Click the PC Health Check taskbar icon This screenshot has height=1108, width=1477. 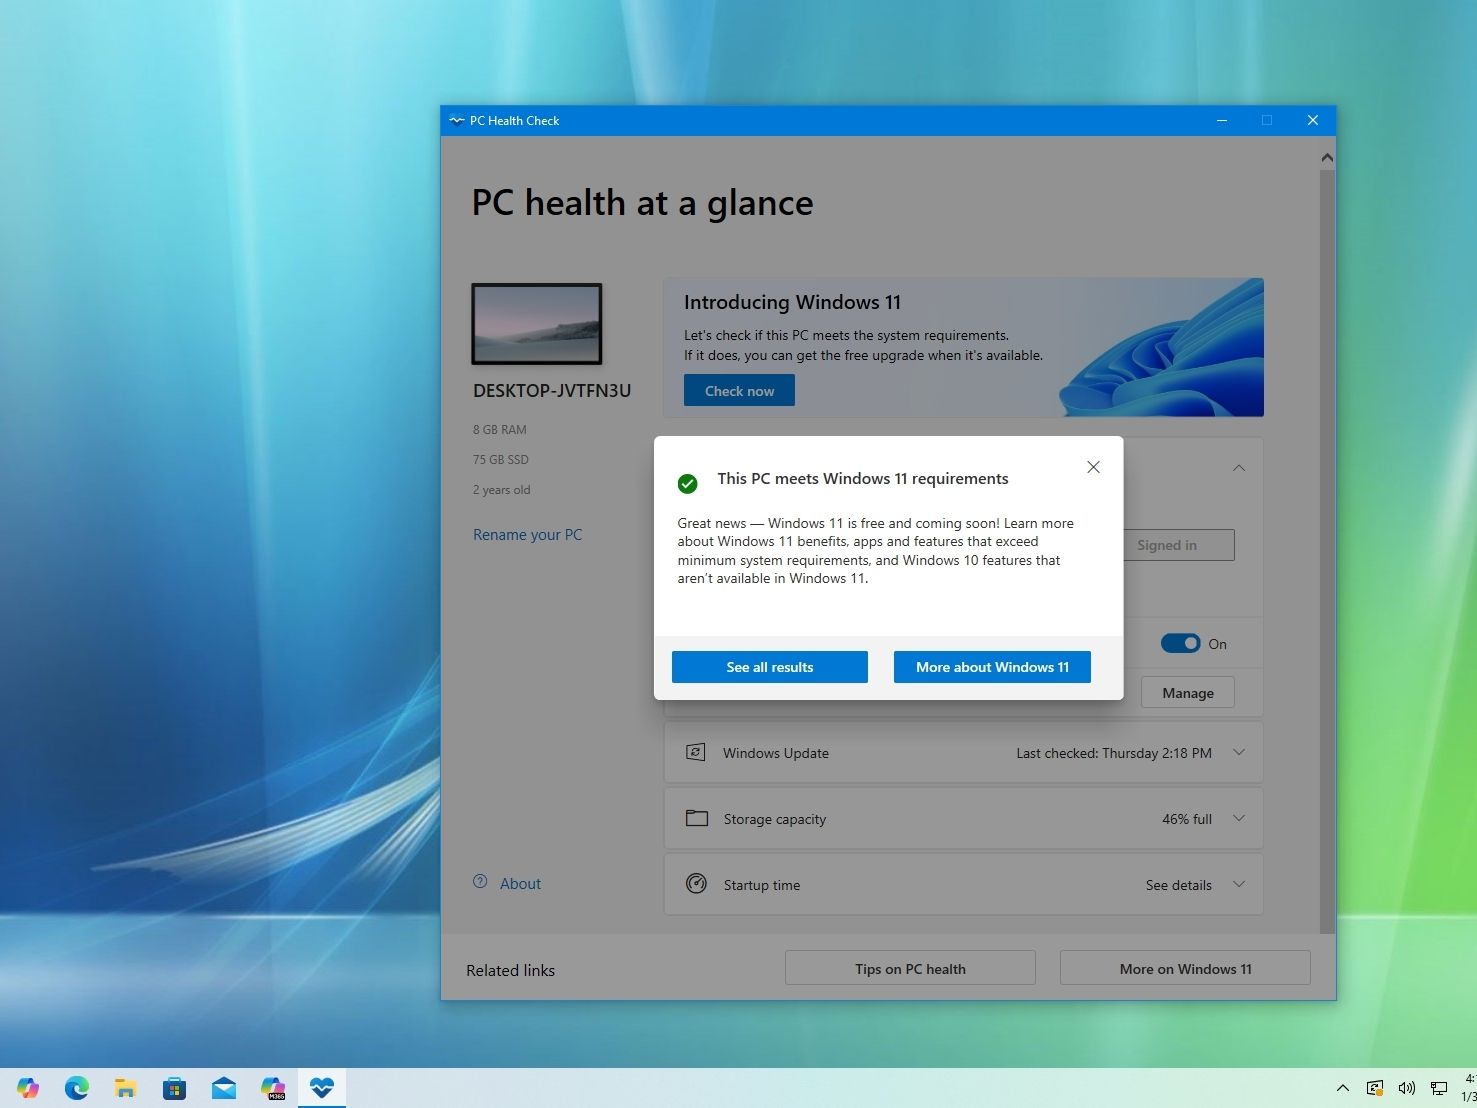coord(322,1087)
